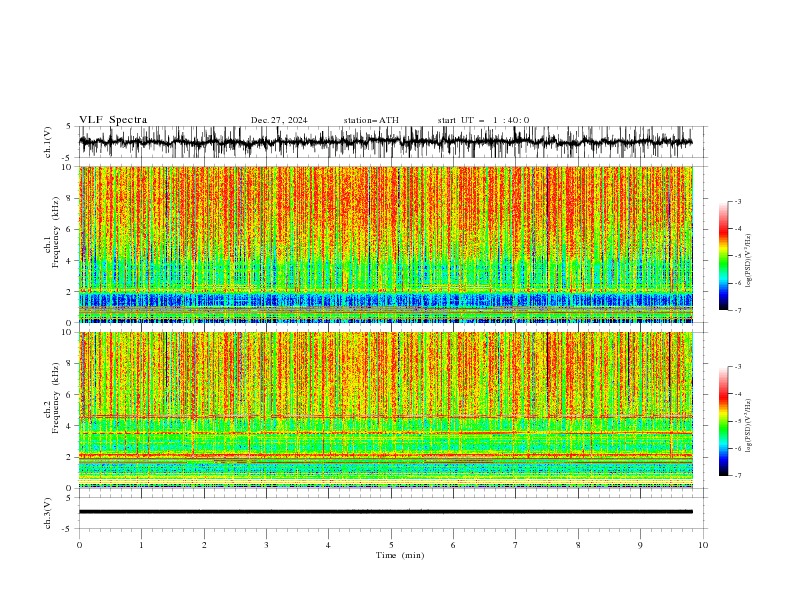This screenshot has width=792, height=612.
Task: Select the ch.2 "Frequency (kHz)" axis label
Action: [x=55, y=398]
